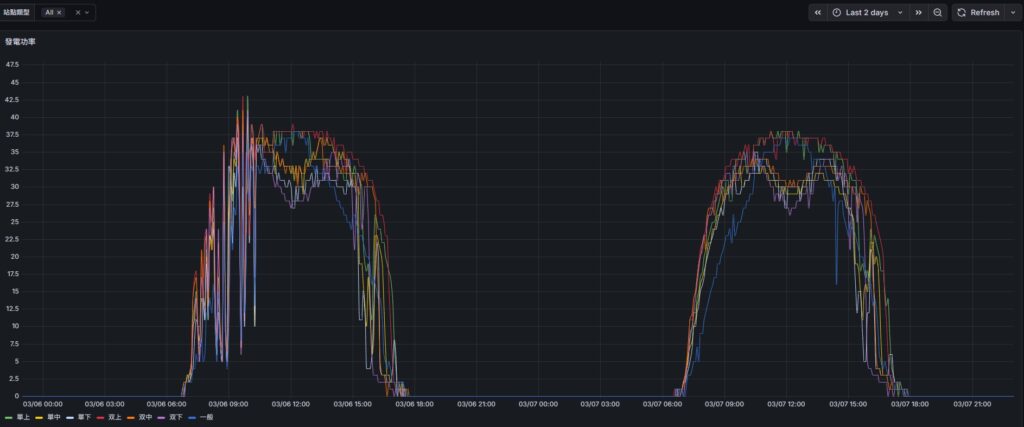Image resolution: width=1024 pixels, height=427 pixels.
Task: Expand the refresh interval dropdown arrow
Action: click(1010, 13)
